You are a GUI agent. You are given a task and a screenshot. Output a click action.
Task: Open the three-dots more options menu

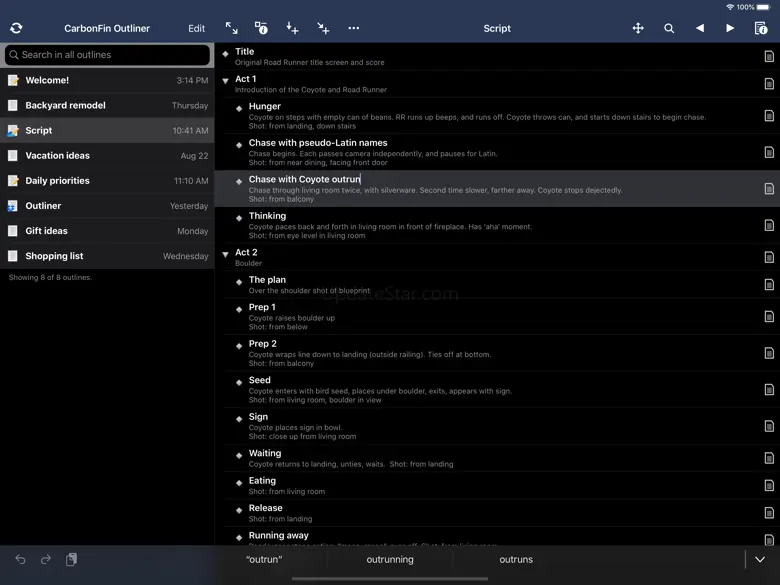click(x=354, y=28)
